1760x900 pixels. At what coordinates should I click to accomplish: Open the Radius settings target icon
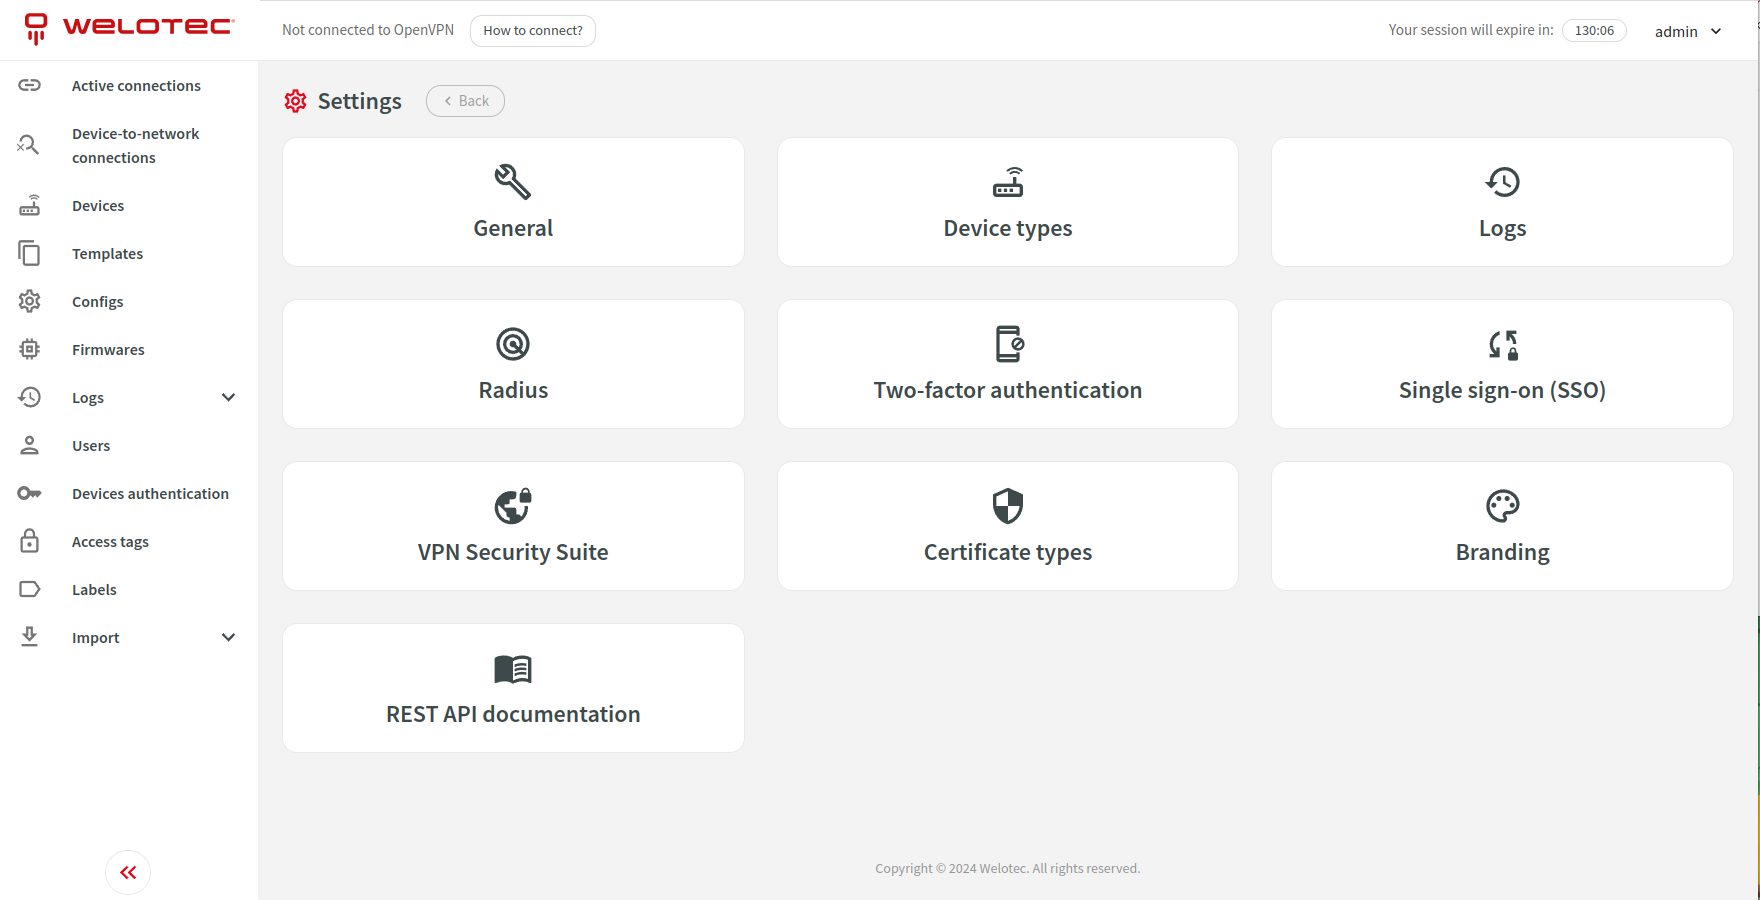513,344
